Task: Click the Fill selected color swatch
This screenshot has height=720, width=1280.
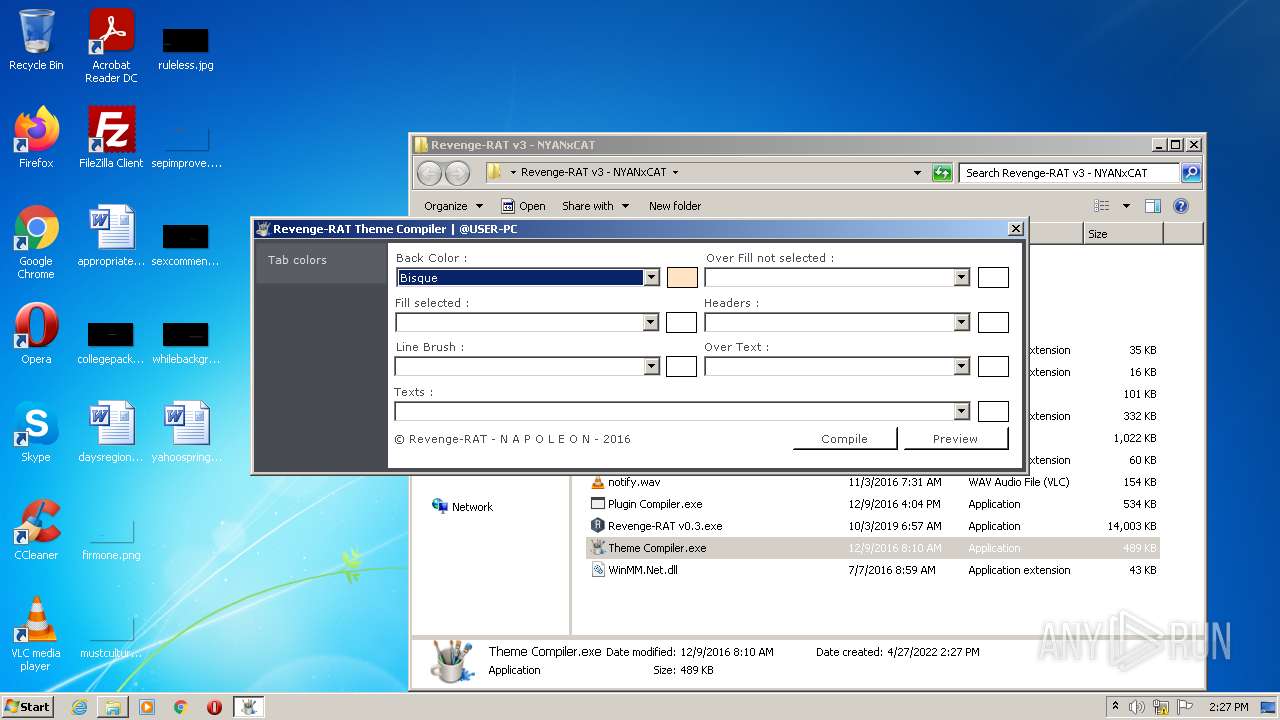Action: pos(681,322)
